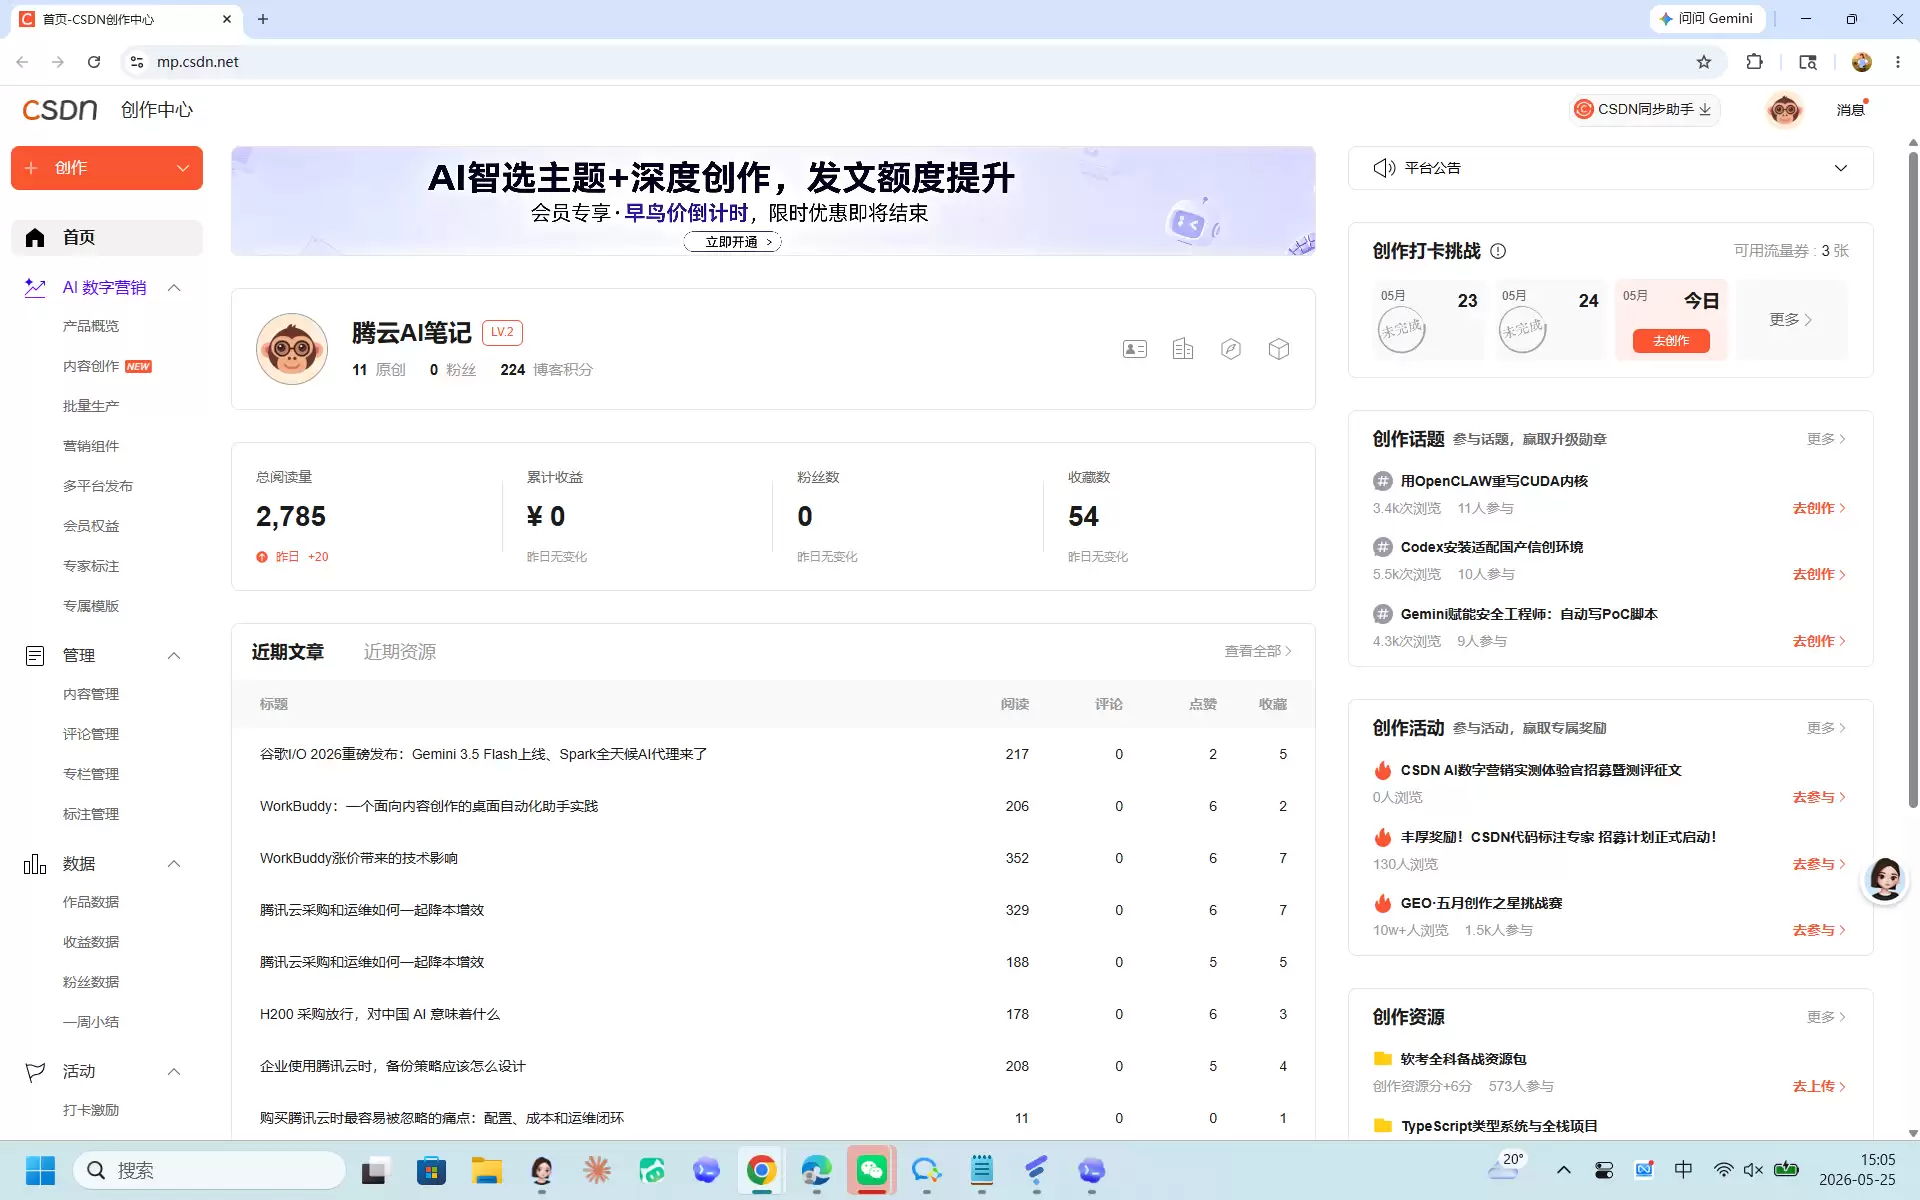Image resolution: width=1920 pixels, height=1200 pixels.
Task: Open 作品数据 in the sidebar
Action: [91, 902]
